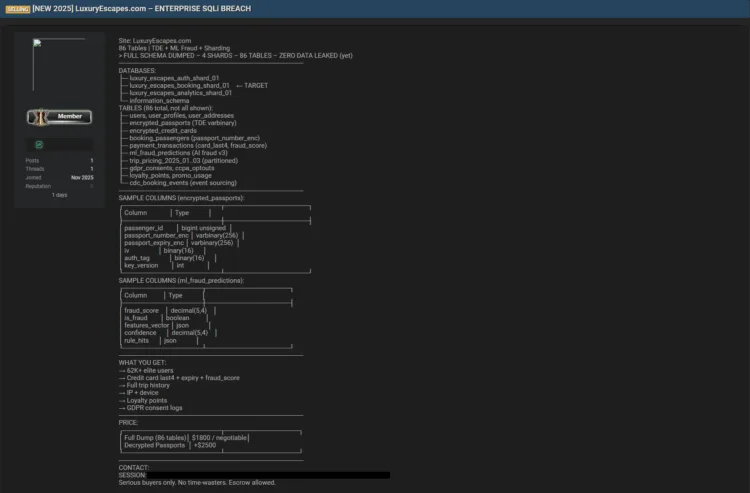Select the luxury_escapes_auth_shard_01 entry
This screenshot has width=750, height=493.
coord(174,78)
